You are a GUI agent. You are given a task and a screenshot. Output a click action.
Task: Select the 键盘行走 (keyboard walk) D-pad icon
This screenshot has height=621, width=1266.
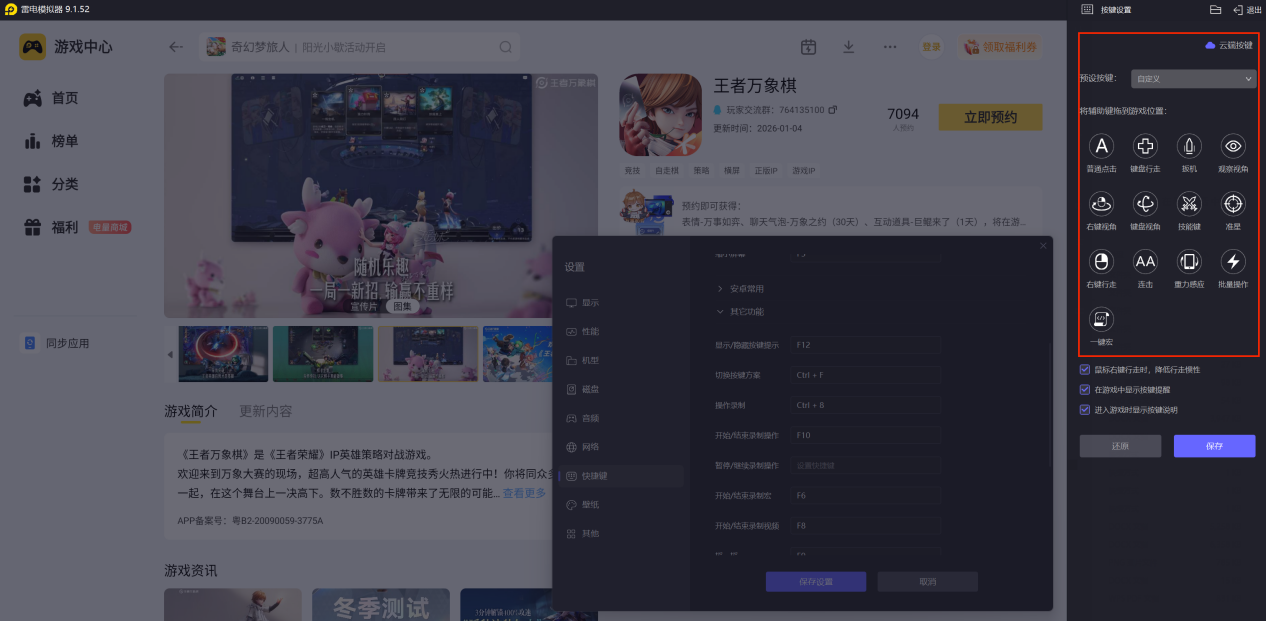[1145, 147]
